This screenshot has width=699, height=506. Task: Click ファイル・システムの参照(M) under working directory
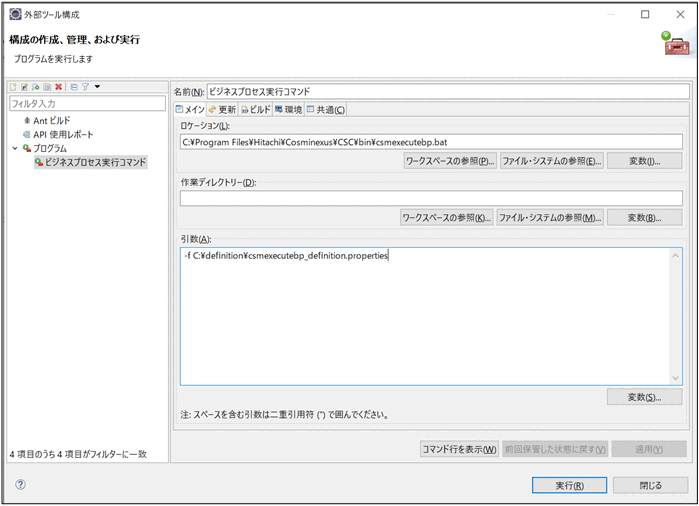[x=550, y=218]
